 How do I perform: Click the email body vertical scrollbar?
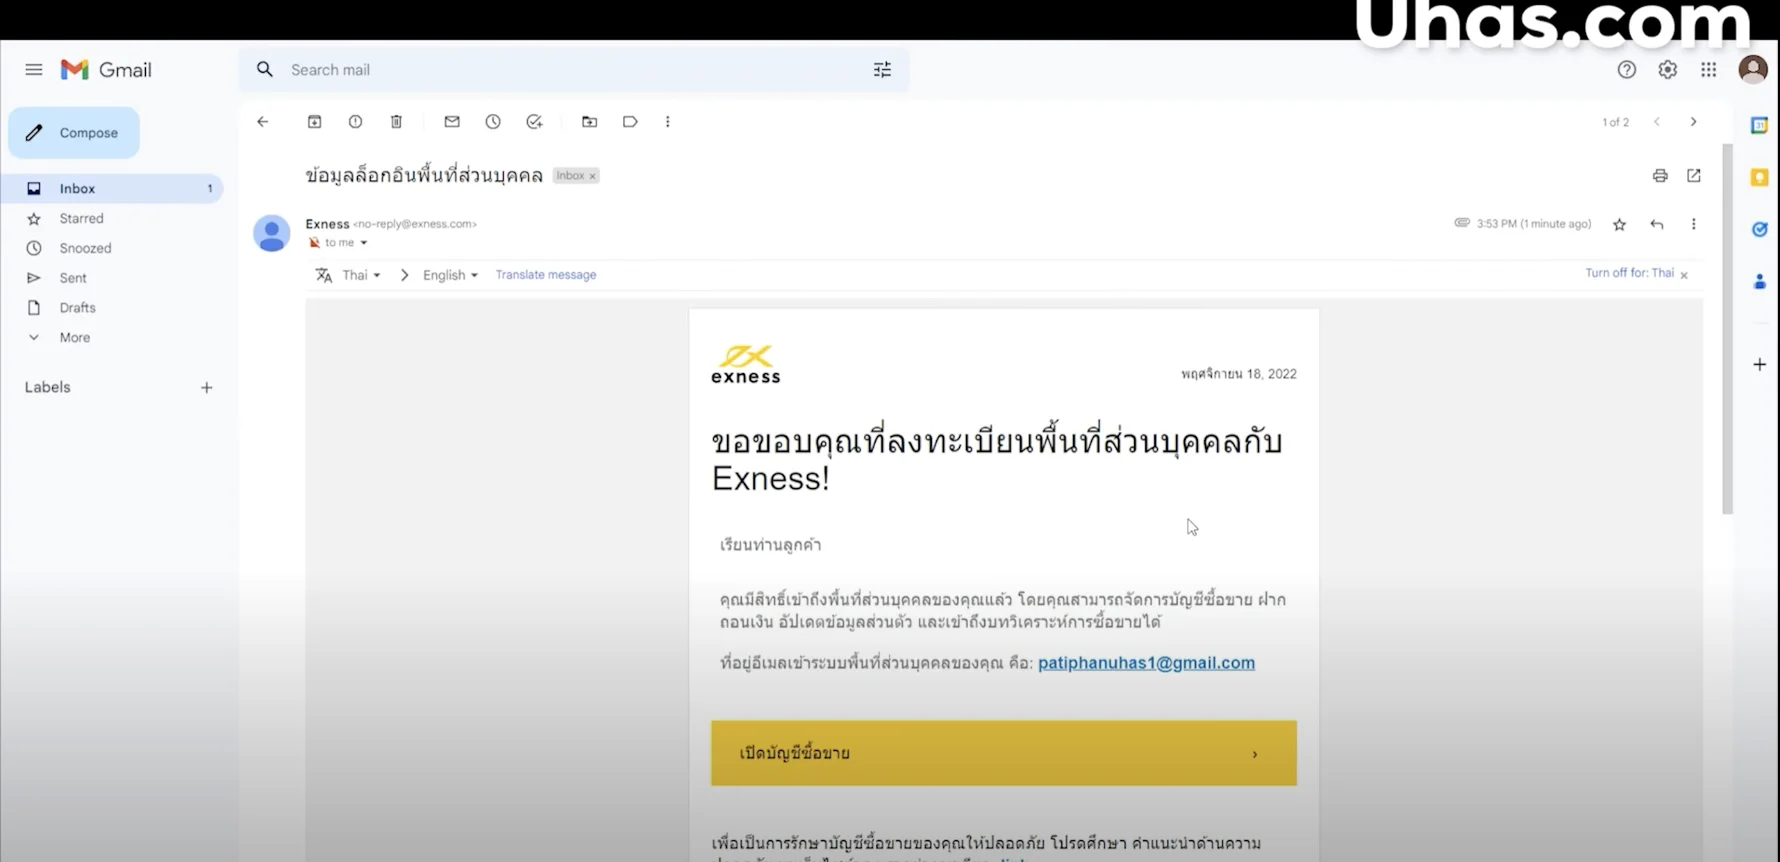pos(1727,330)
